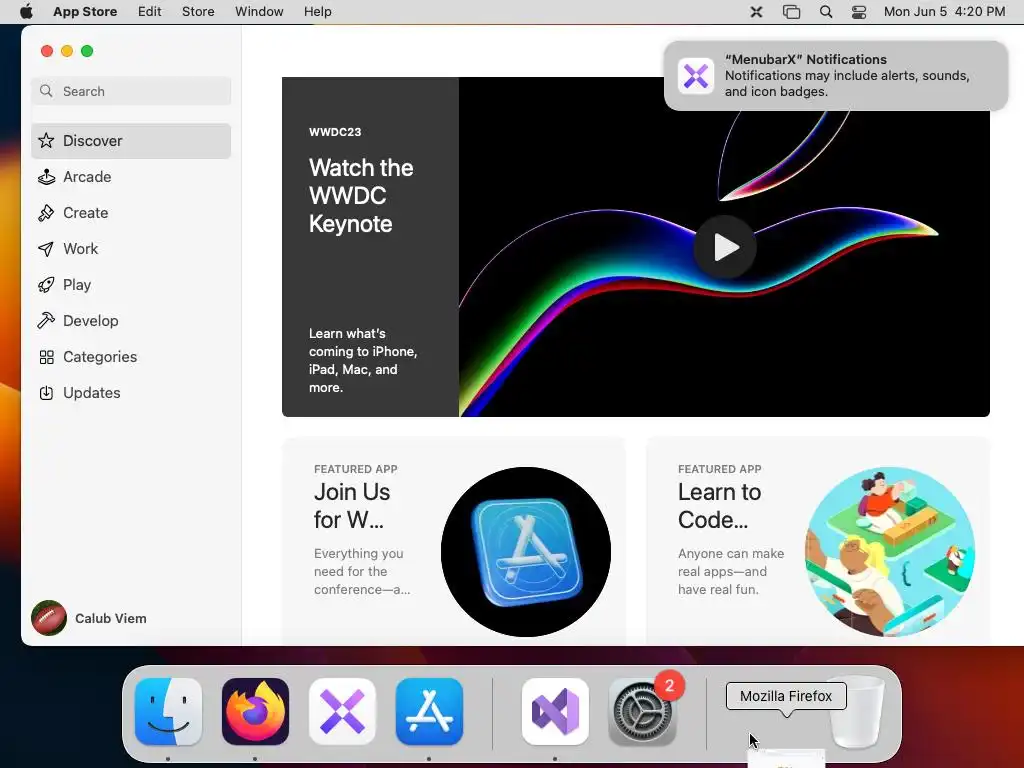Image resolution: width=1024 pixels, height=768 pixels.
Task: Click the date and time in menu bar
Action: pos(944,12)
